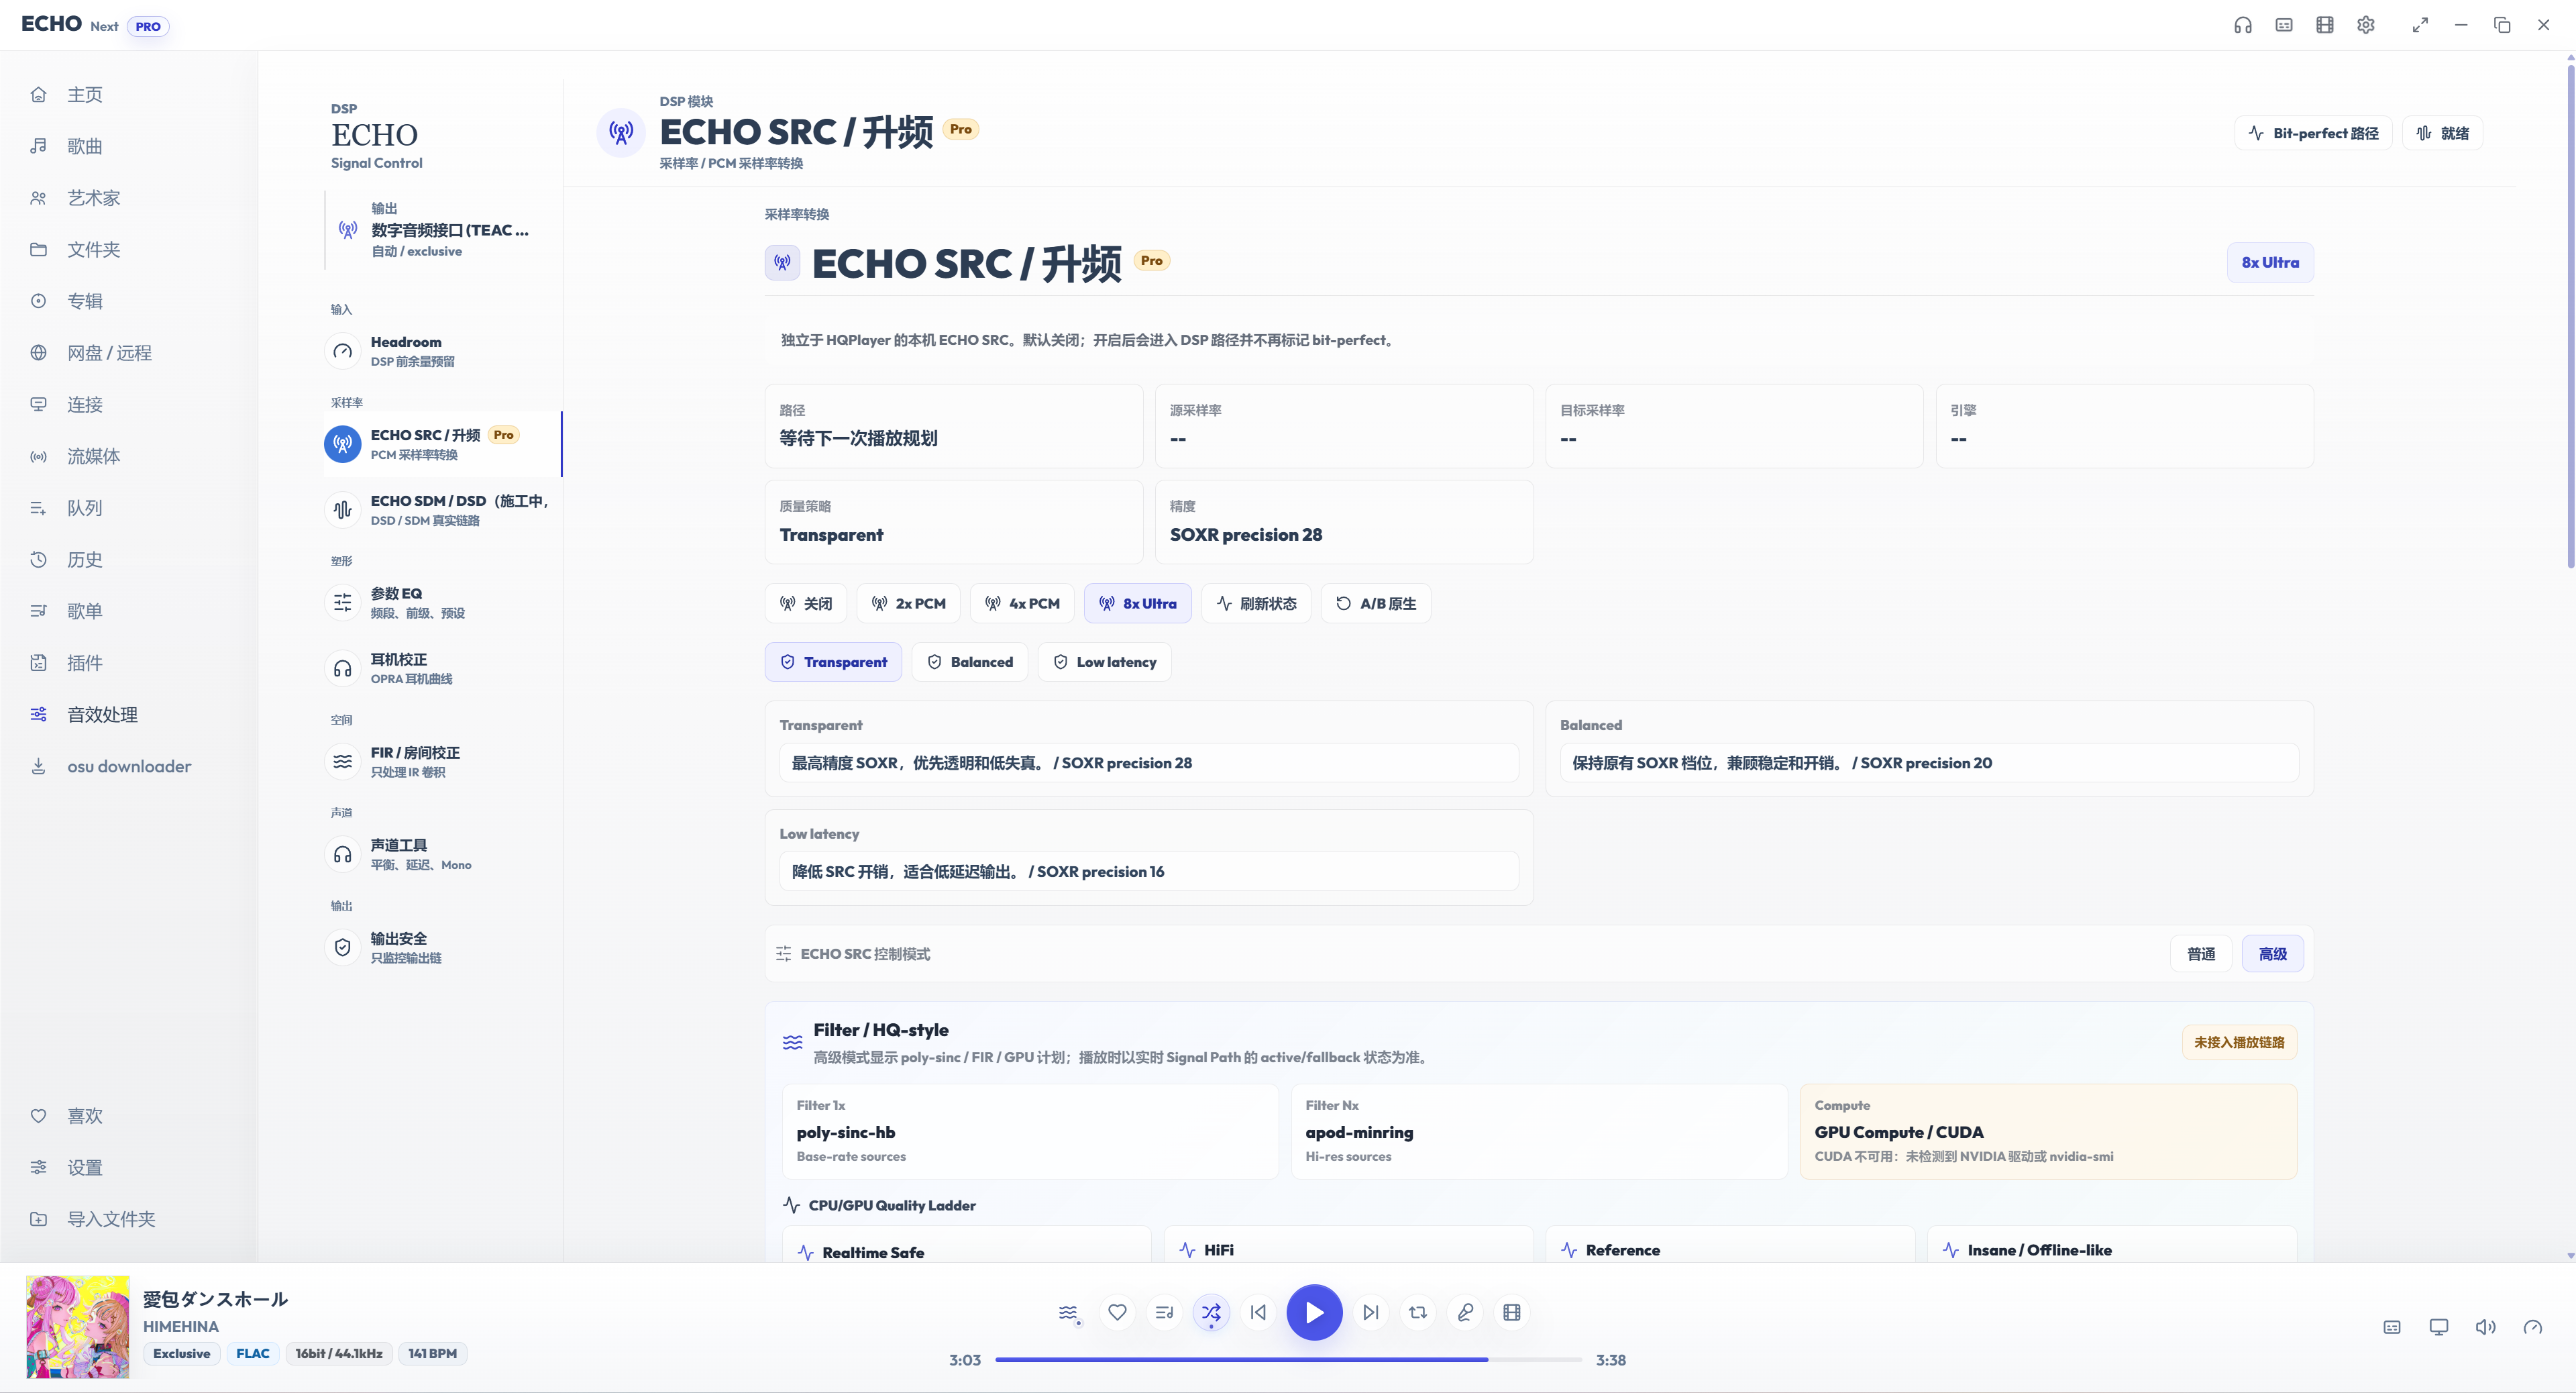
Task: Select the 4x PCM upsampling option
Action: 1022,604
